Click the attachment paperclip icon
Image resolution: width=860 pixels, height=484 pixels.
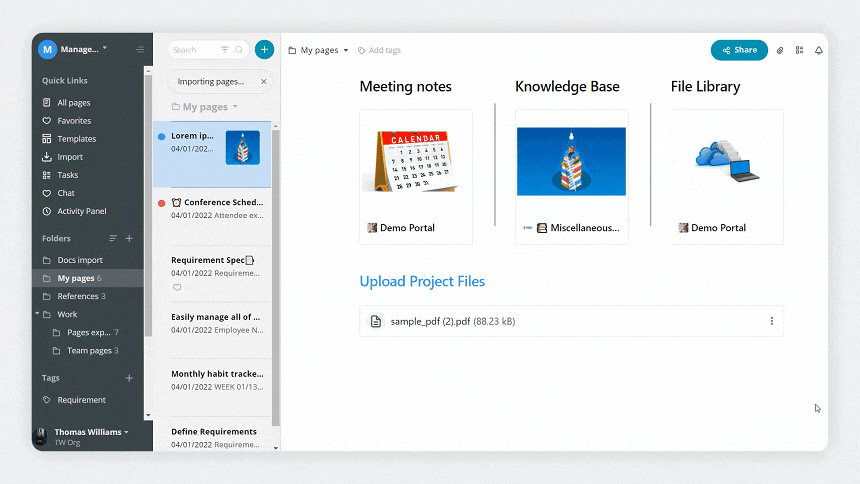click(x=780, y=50)
